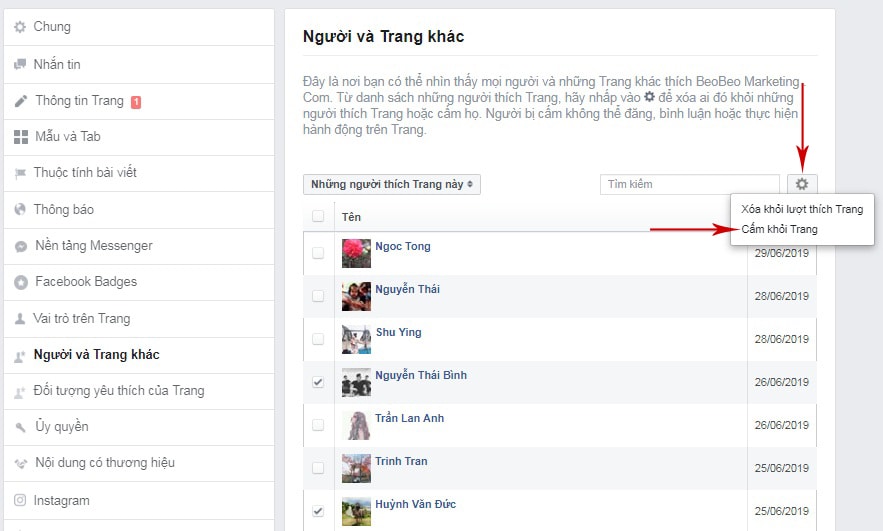Choose Cấm khỏi Trang from the menu
This screenshot has height=531, width=883.
tap(780, 229)
